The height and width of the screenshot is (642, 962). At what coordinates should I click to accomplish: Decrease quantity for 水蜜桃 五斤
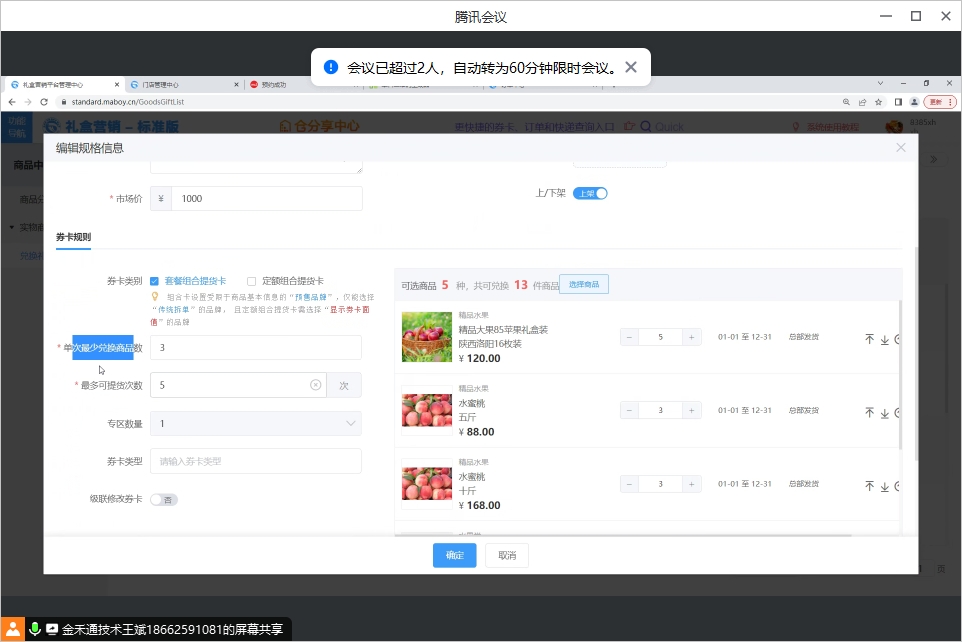tap(629, 411)
